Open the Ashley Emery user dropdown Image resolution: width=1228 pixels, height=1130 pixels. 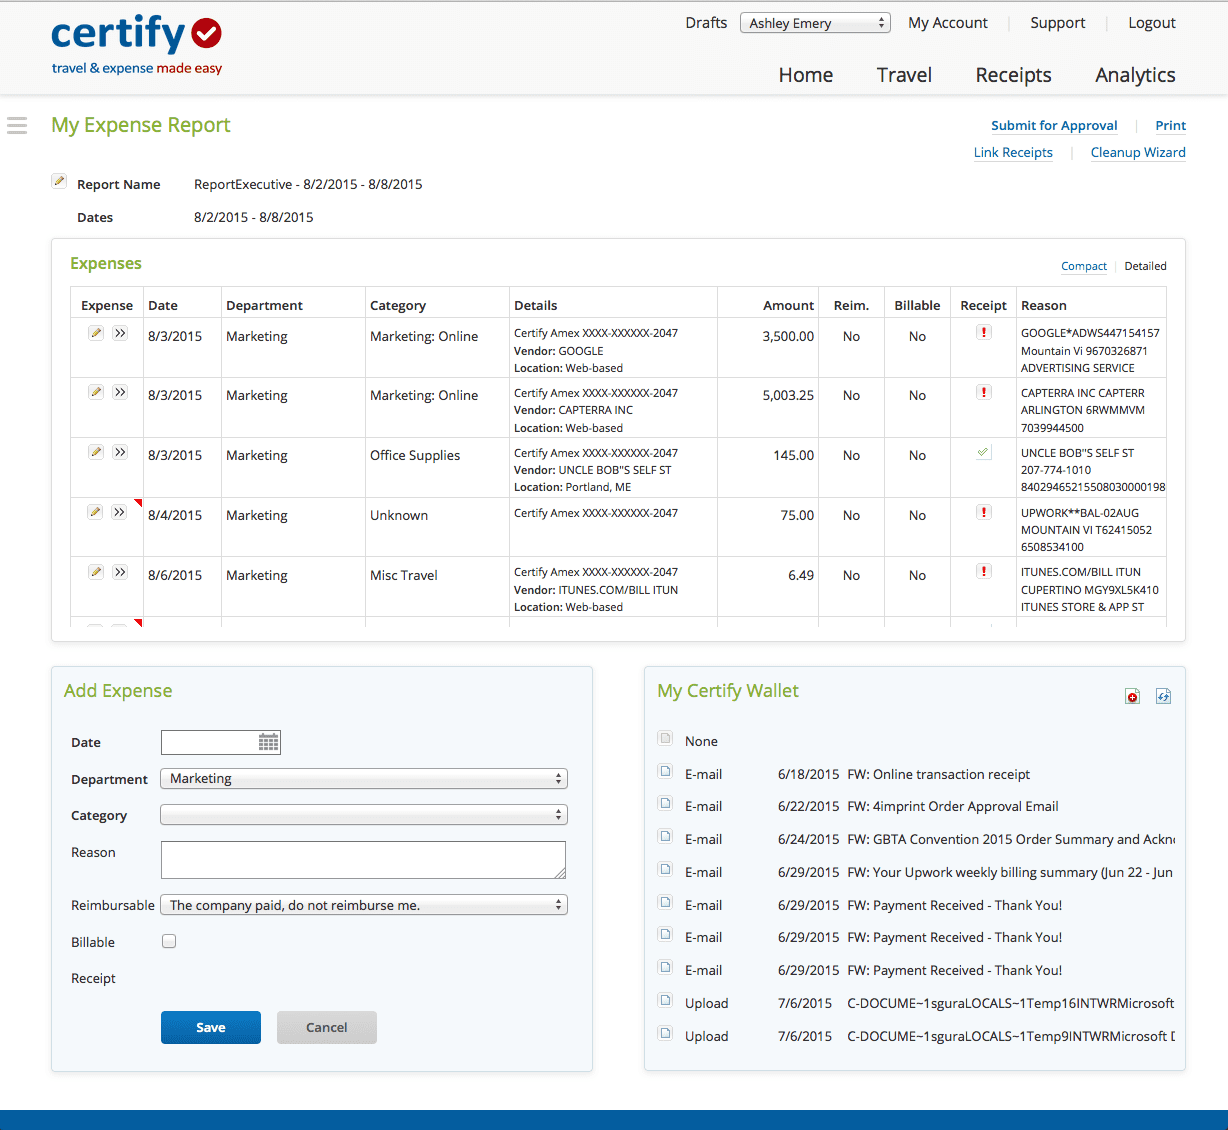(814, 23)
